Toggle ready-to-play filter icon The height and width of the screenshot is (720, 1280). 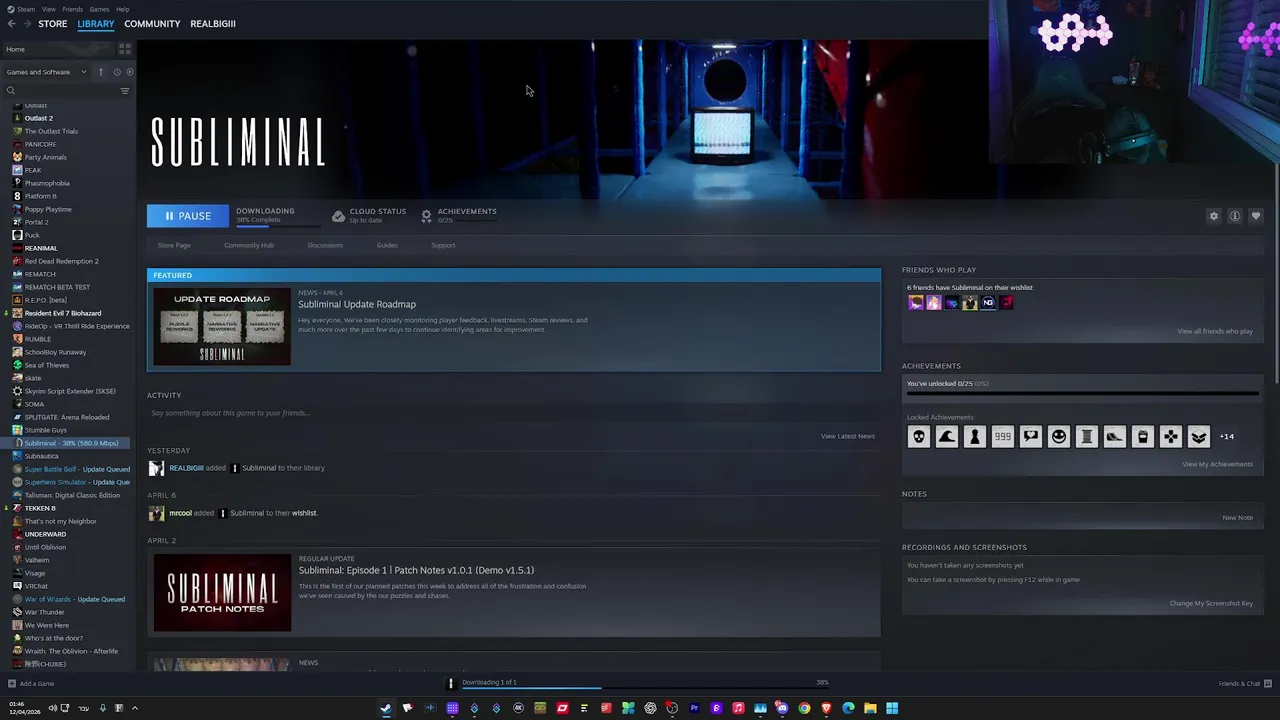[129, 72]
